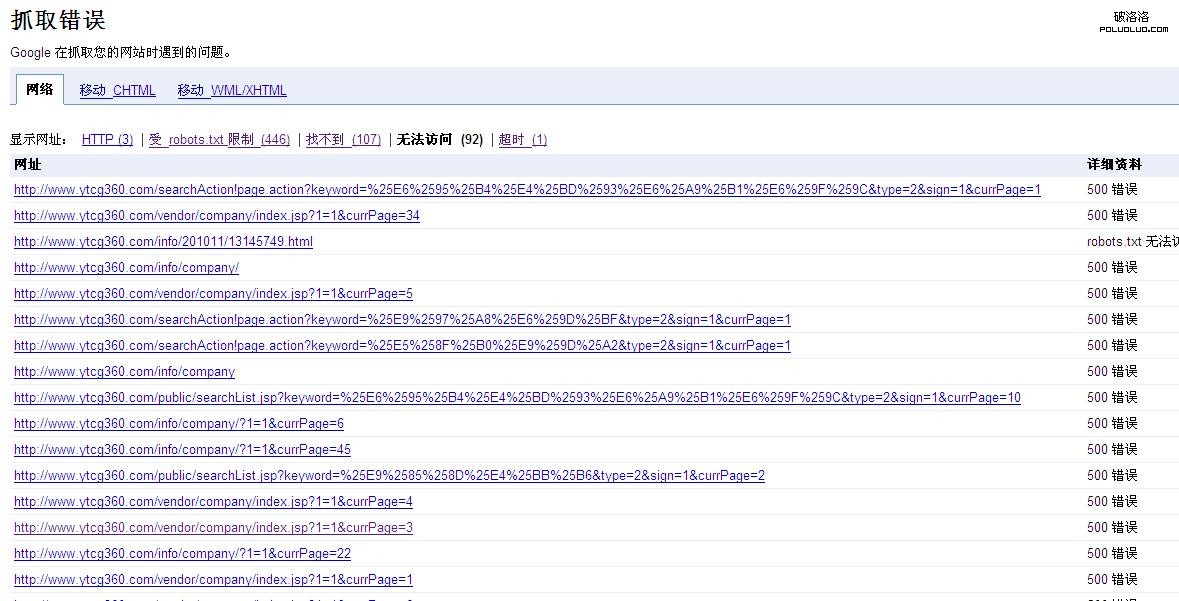Select the 无法访问 (92) filter
This screenshot has width=1179, height=601.
pyautogui.click(x=439, y=139)
